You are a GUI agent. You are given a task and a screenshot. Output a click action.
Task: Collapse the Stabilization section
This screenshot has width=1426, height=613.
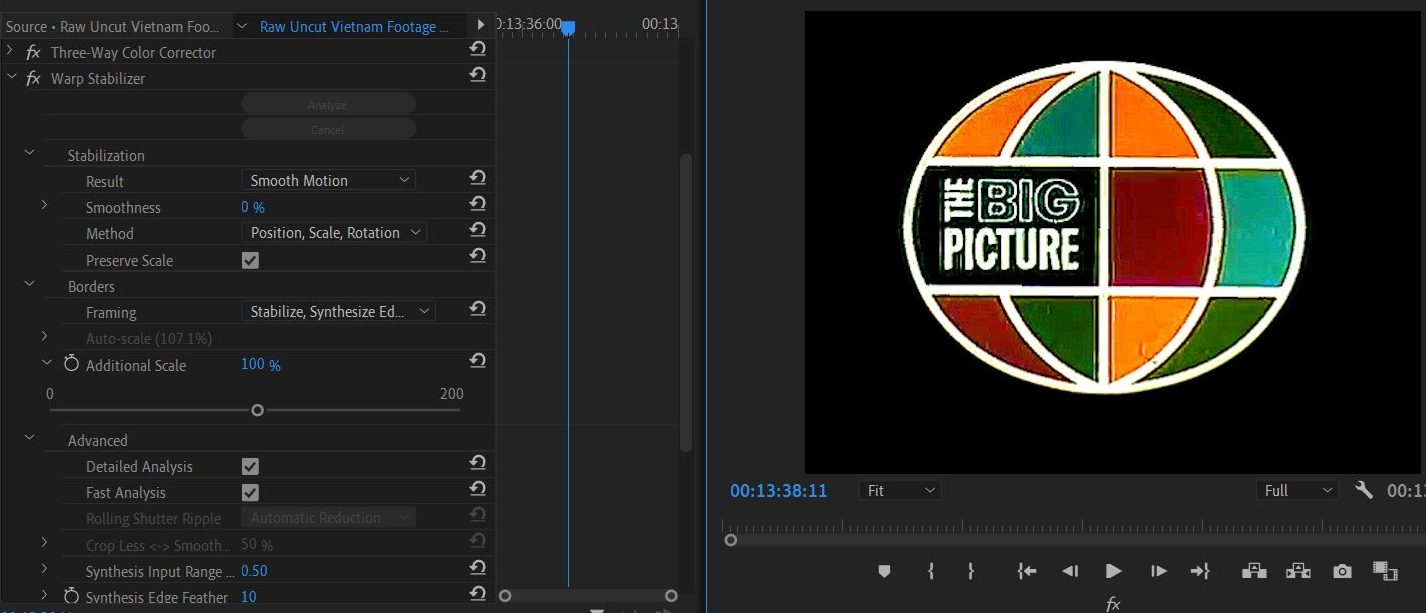click(x=29, y=153)
